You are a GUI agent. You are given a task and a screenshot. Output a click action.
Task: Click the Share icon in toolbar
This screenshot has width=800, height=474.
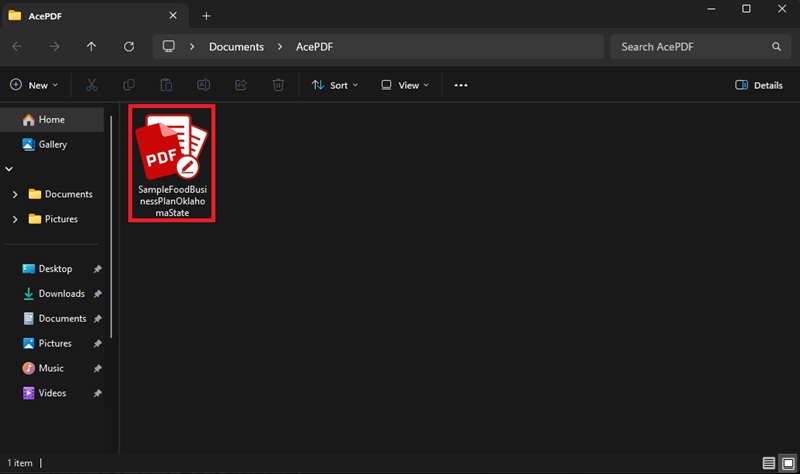click(241, 85)
